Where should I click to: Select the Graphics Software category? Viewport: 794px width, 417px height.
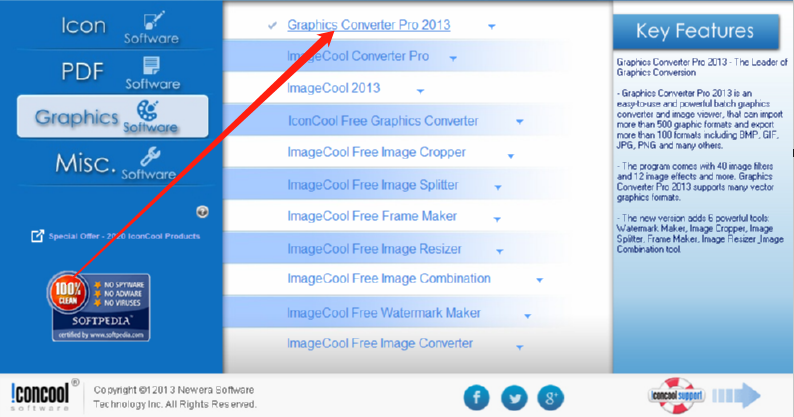(112, 116)
